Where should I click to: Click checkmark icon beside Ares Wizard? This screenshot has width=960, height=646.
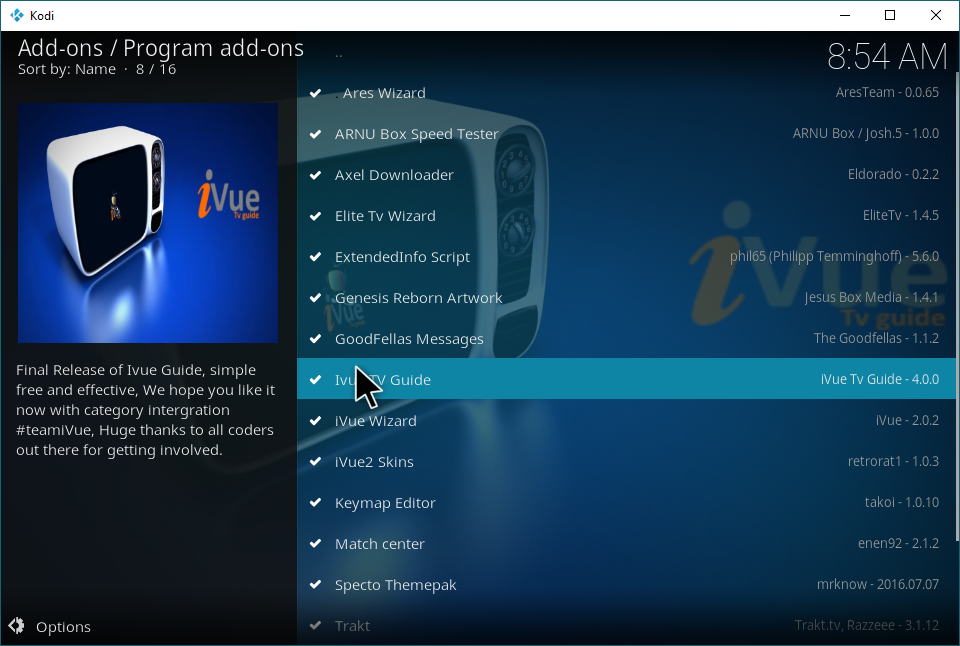pos(315,93)
